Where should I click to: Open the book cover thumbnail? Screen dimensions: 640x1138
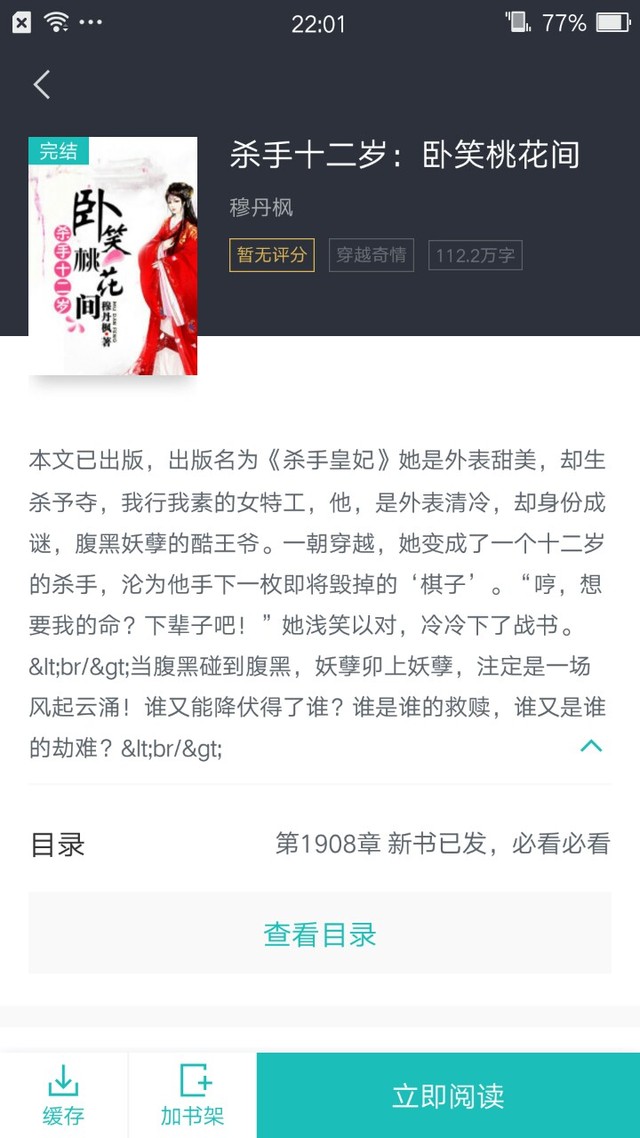(112, 256)
